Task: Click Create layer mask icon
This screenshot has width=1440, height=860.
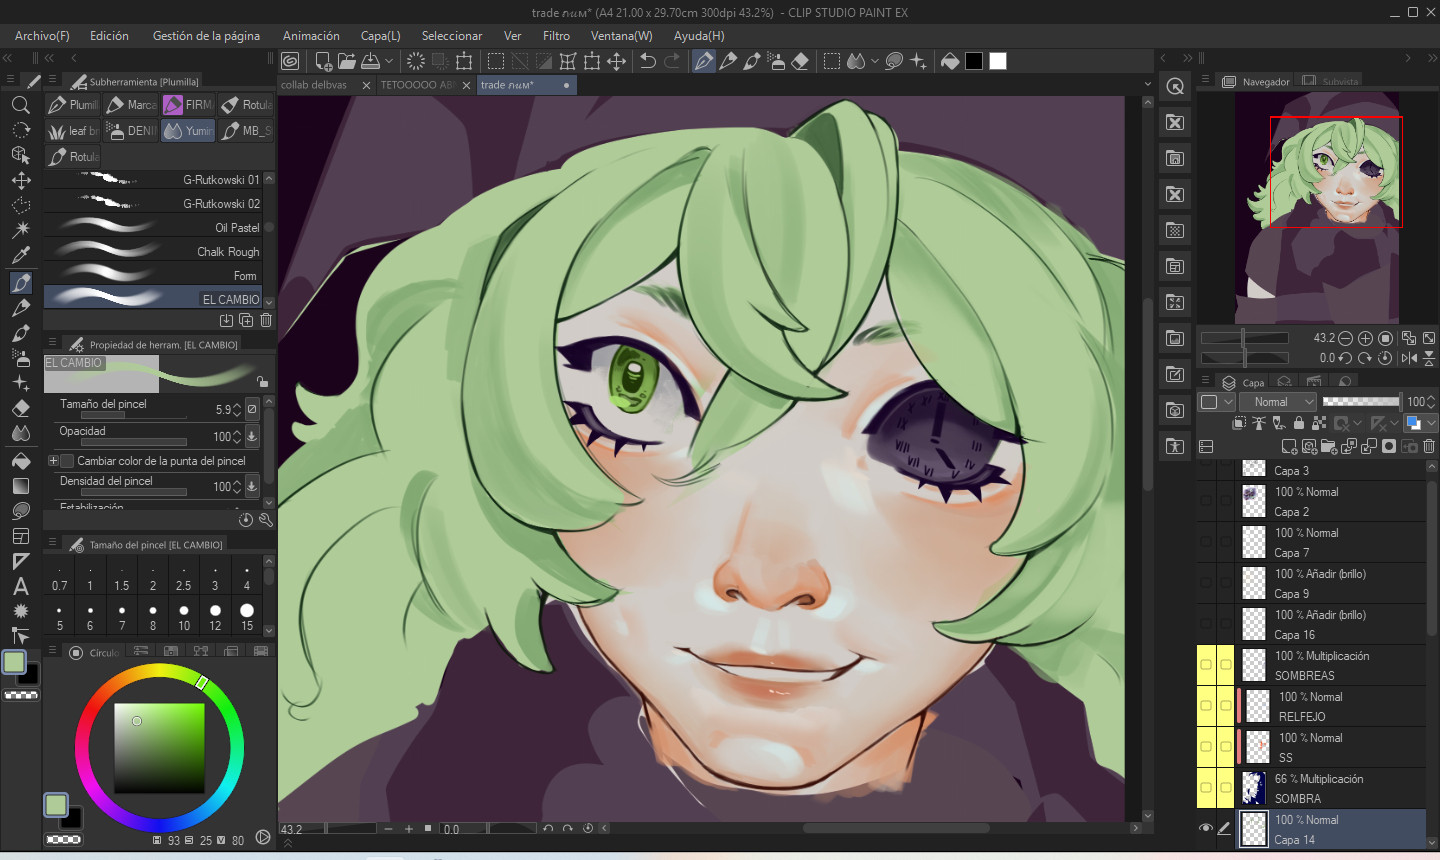Action: click(1389, 446)
